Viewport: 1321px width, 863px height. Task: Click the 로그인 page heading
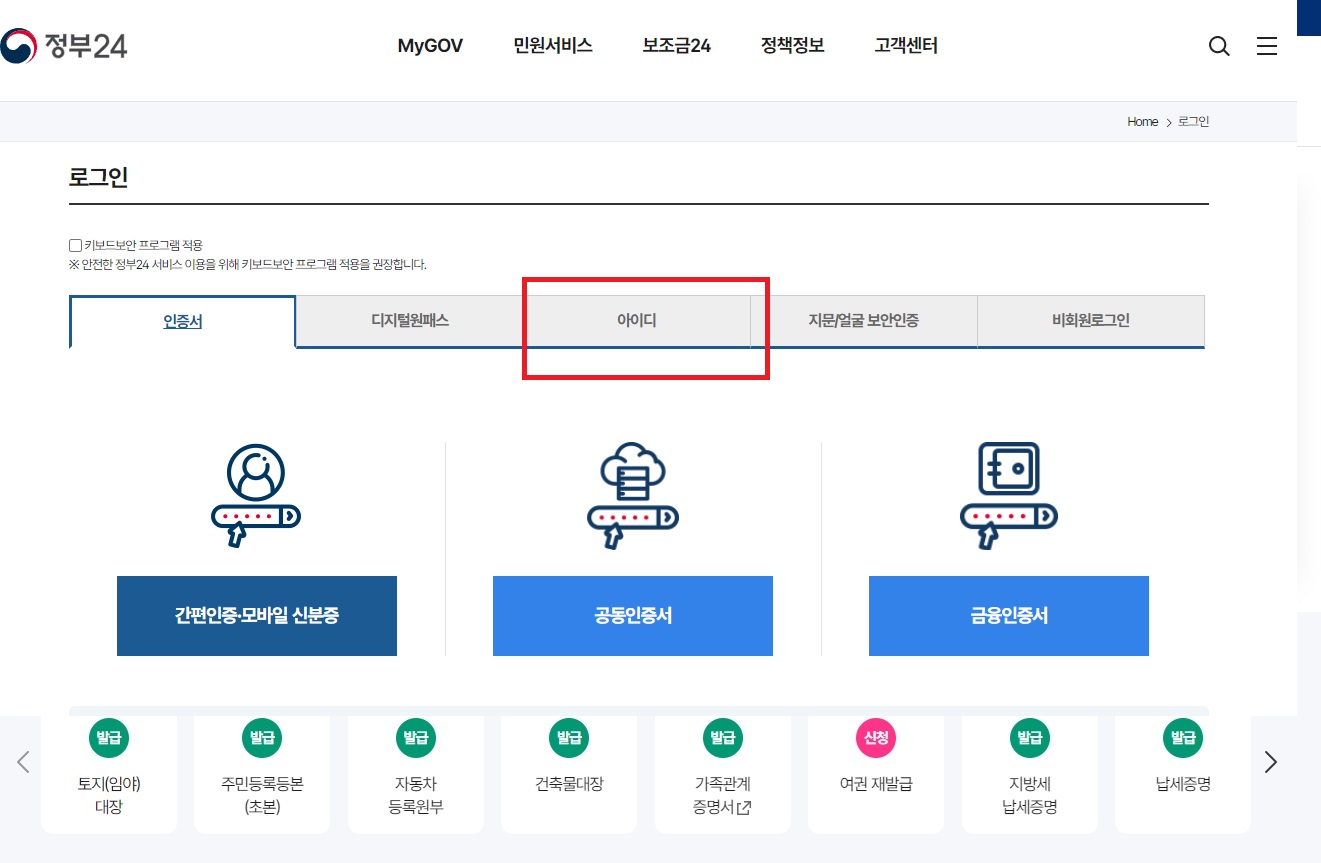pos(98,178)
